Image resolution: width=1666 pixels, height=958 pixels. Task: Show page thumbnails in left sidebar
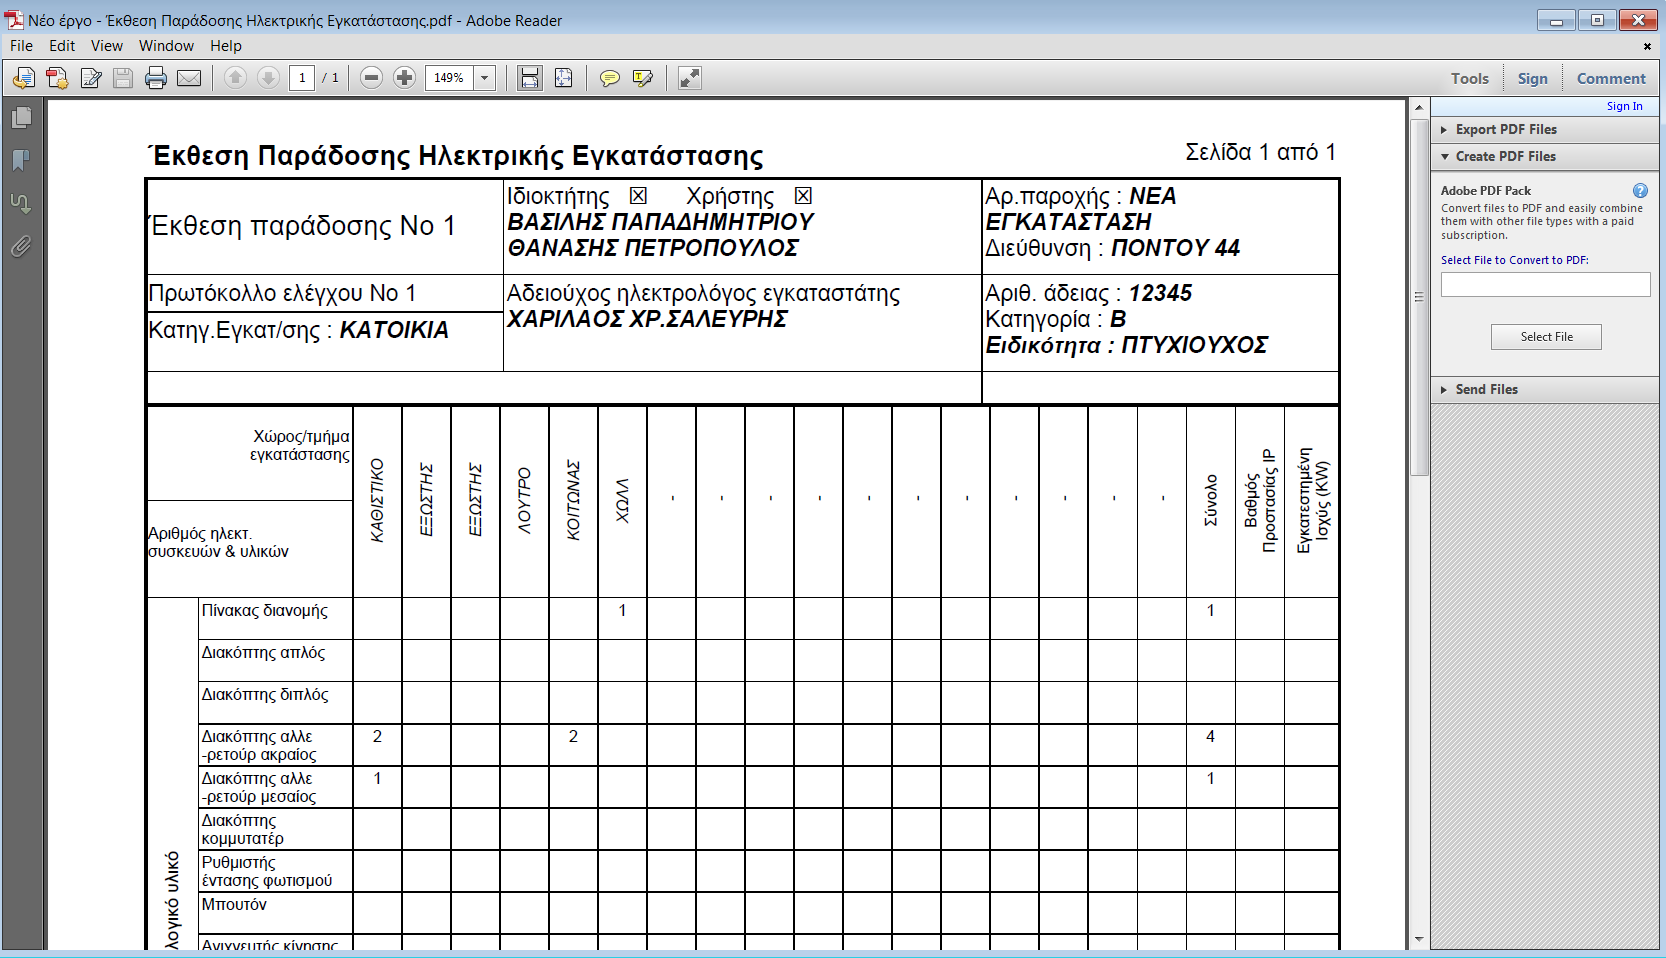tap(21, 118)
